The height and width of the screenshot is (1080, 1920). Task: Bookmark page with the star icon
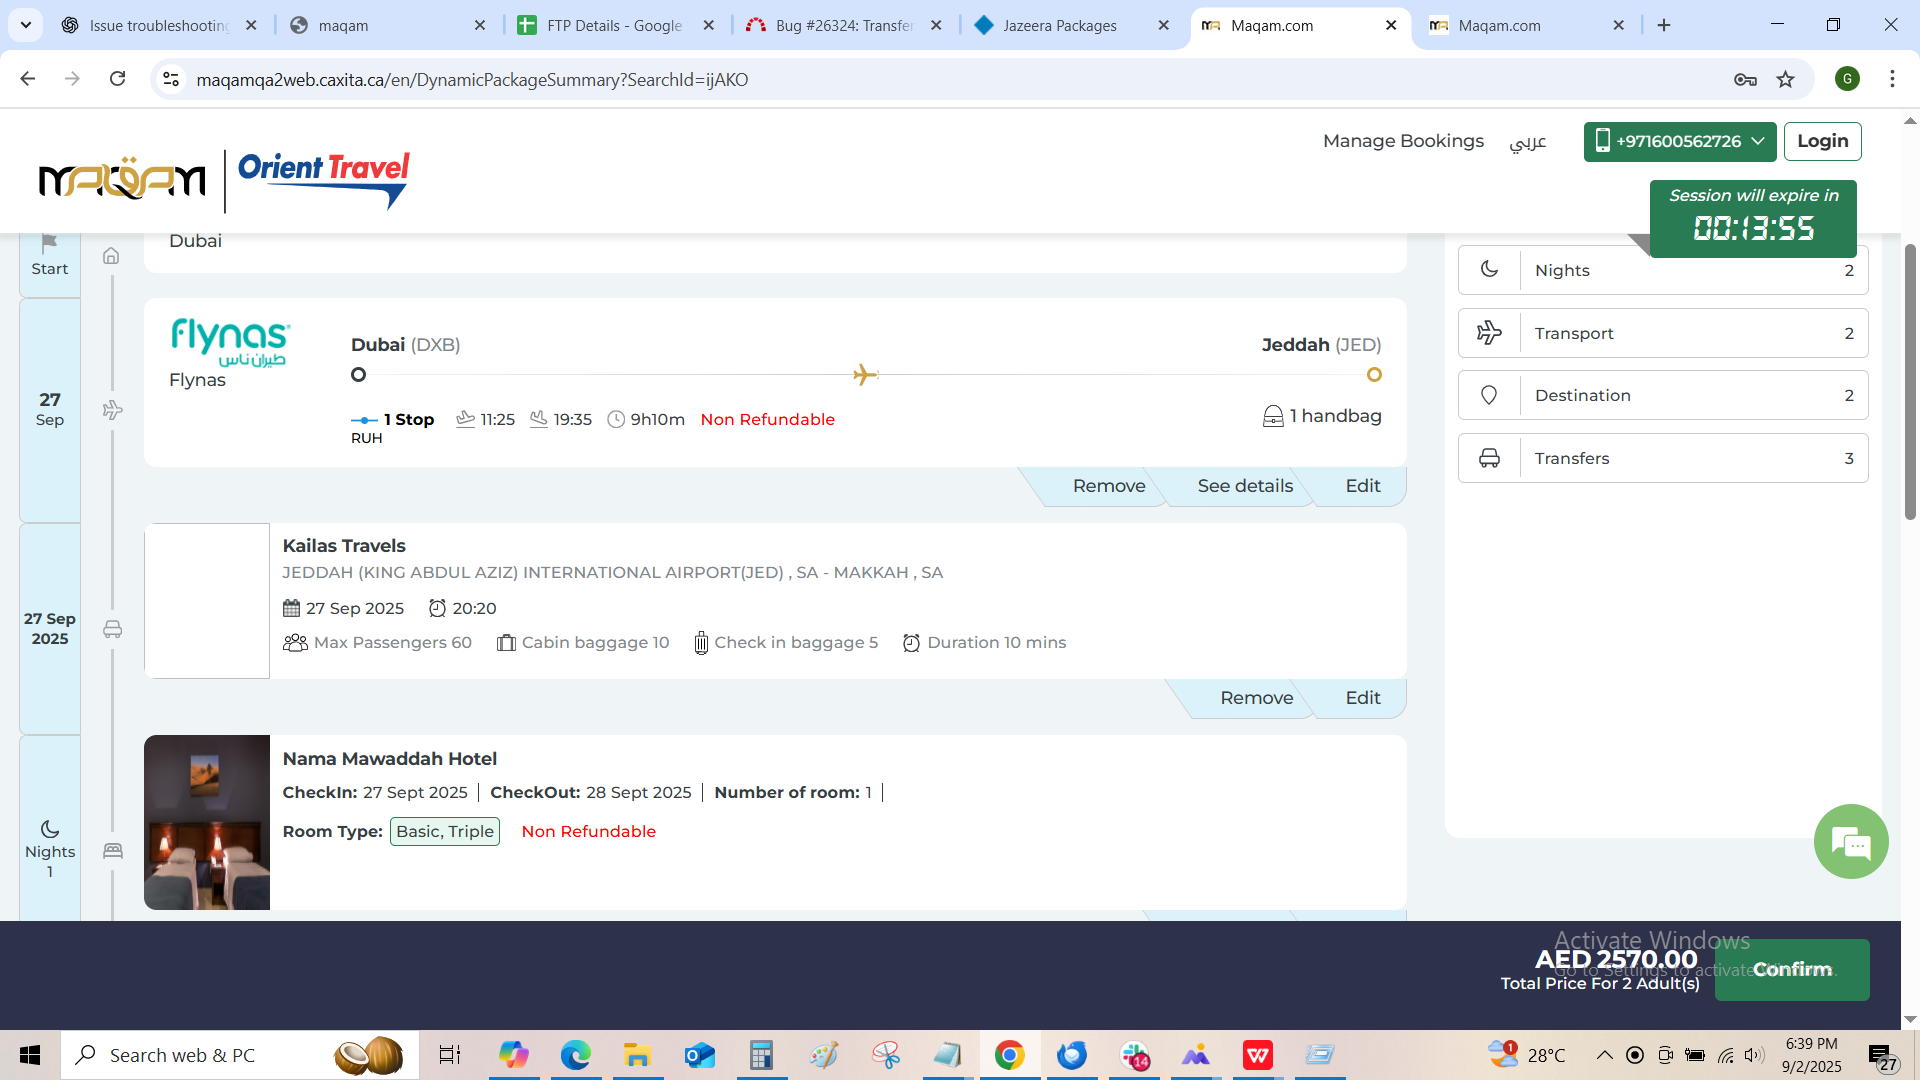(x=1785, y=80)
